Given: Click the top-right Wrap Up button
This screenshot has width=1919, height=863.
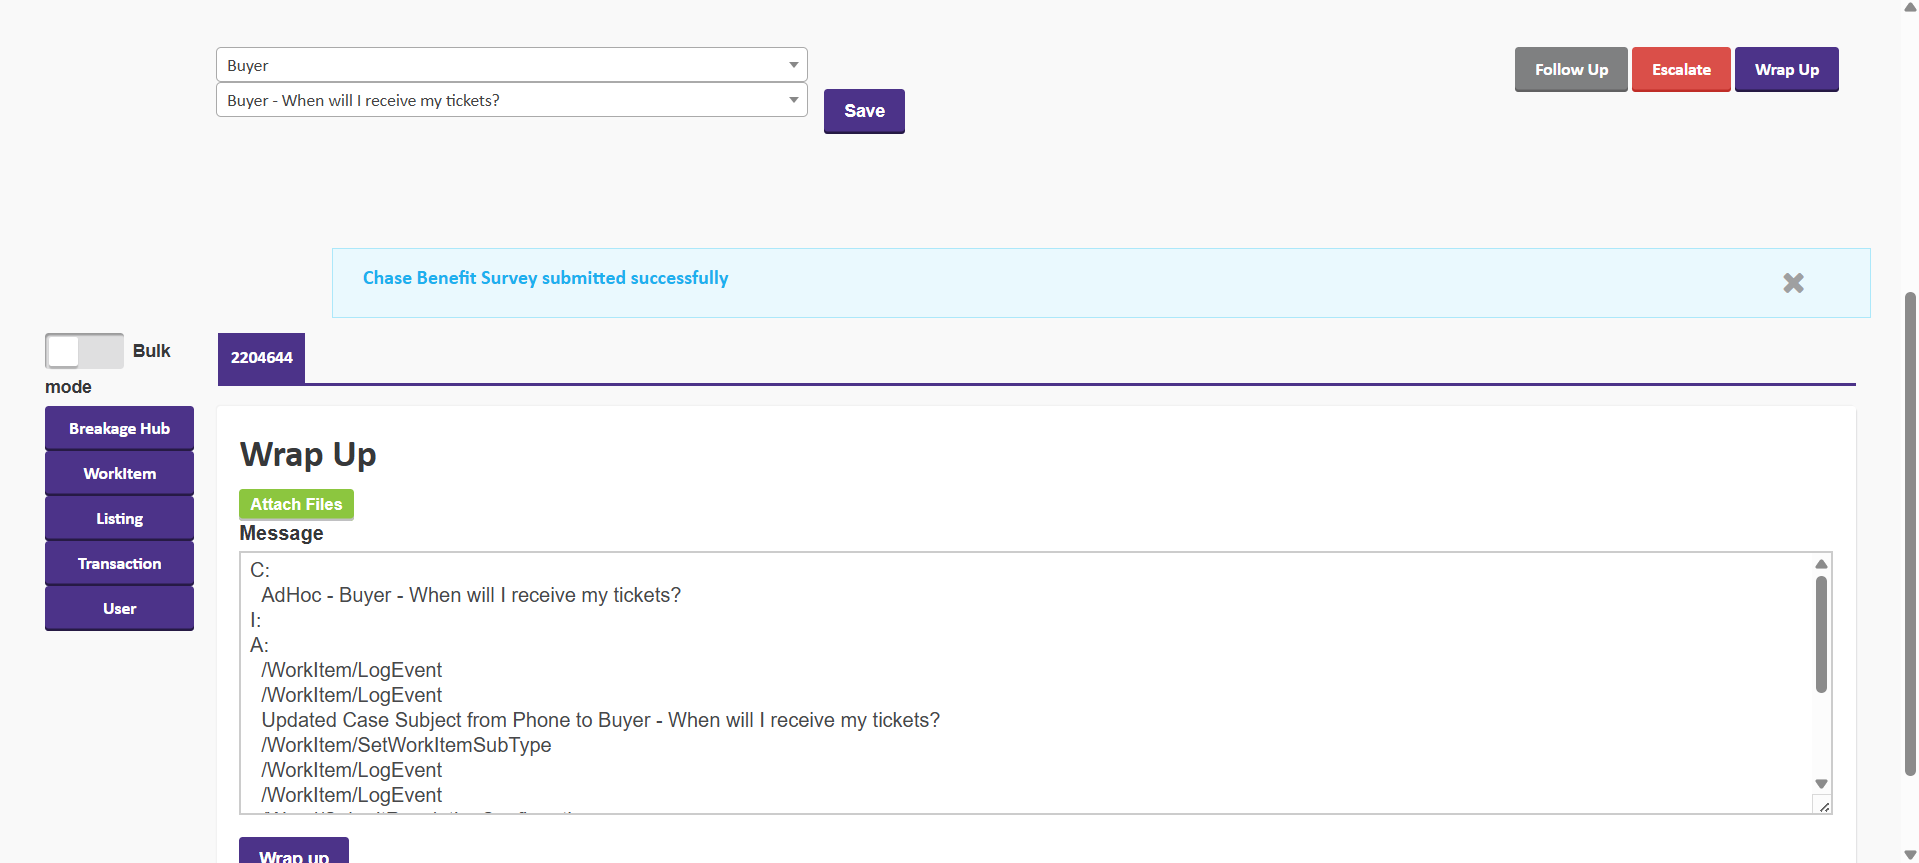Looking at the screenshot, I should coord(1786,70).
